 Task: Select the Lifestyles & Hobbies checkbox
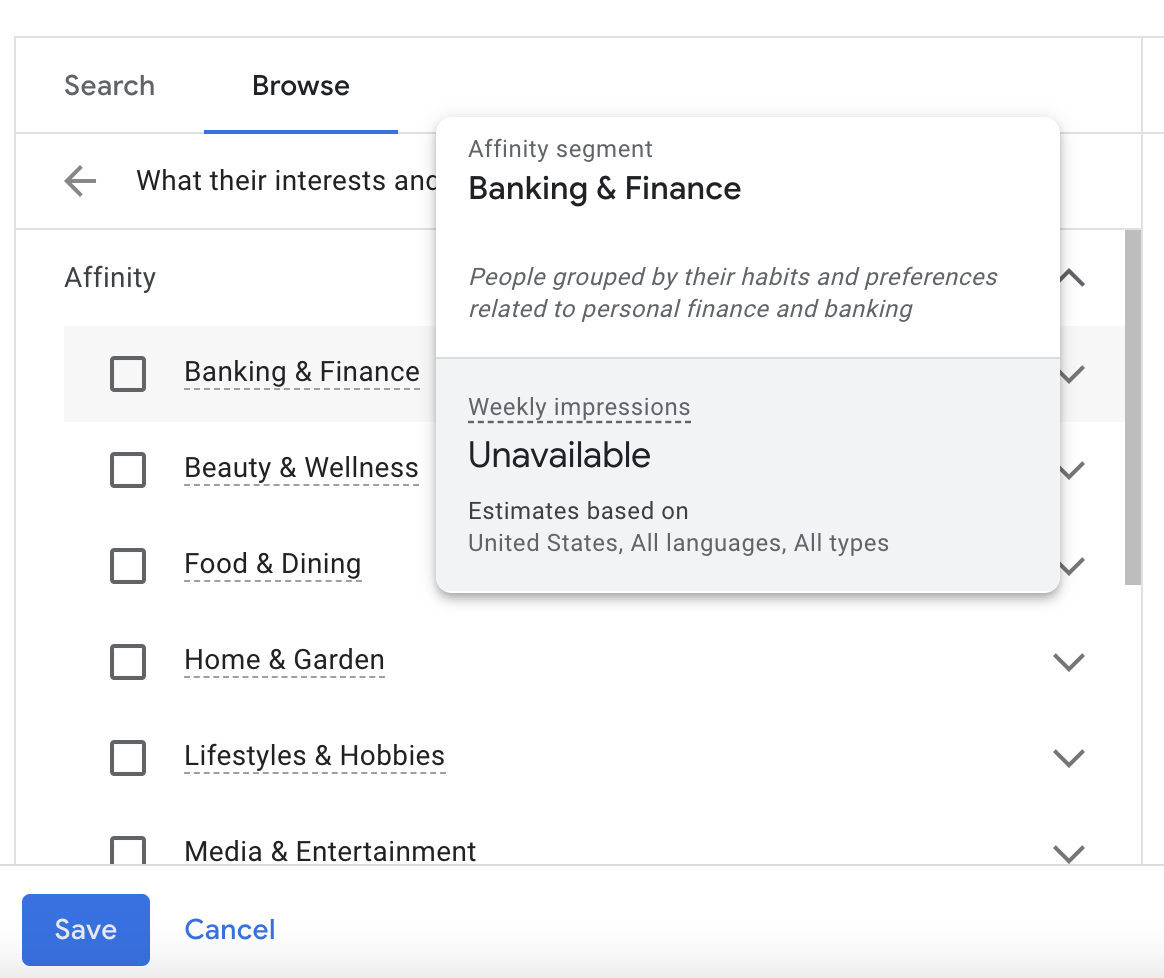tap(128, 757)
